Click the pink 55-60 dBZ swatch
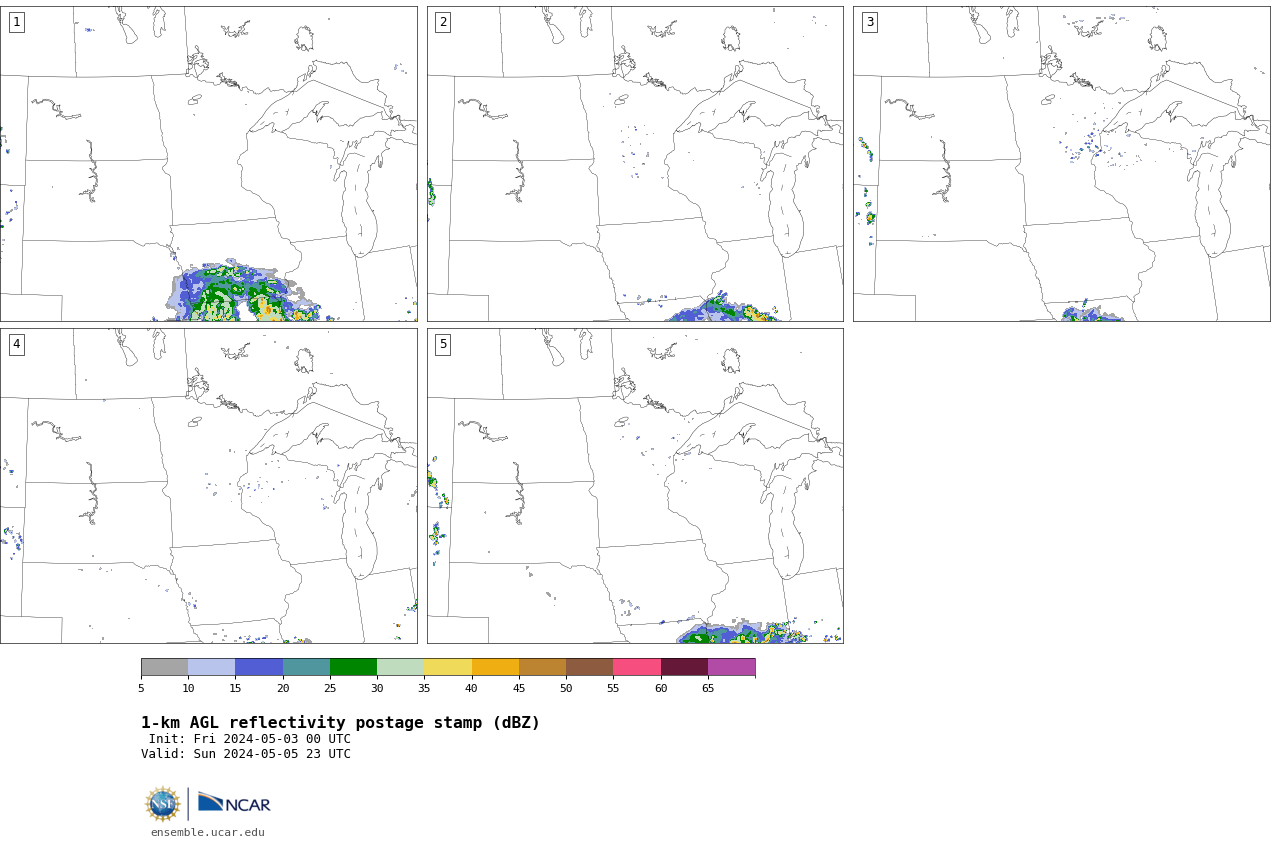 [x=637, y=667]
